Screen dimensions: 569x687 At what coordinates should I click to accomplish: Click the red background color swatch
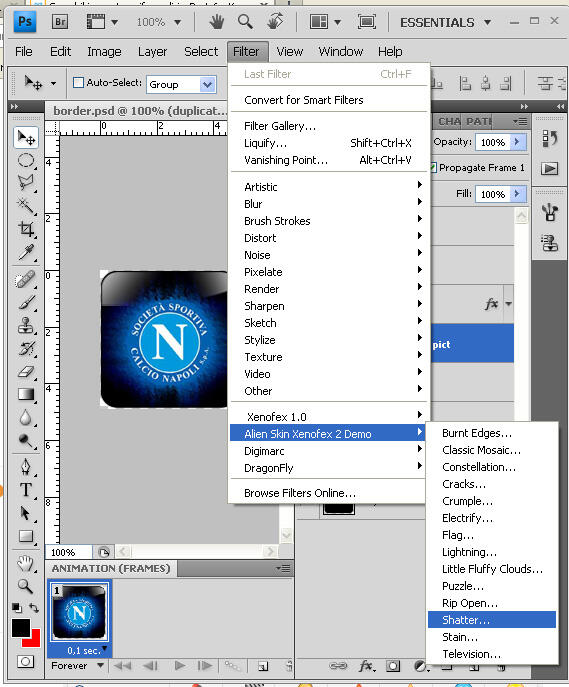[35, 641]
